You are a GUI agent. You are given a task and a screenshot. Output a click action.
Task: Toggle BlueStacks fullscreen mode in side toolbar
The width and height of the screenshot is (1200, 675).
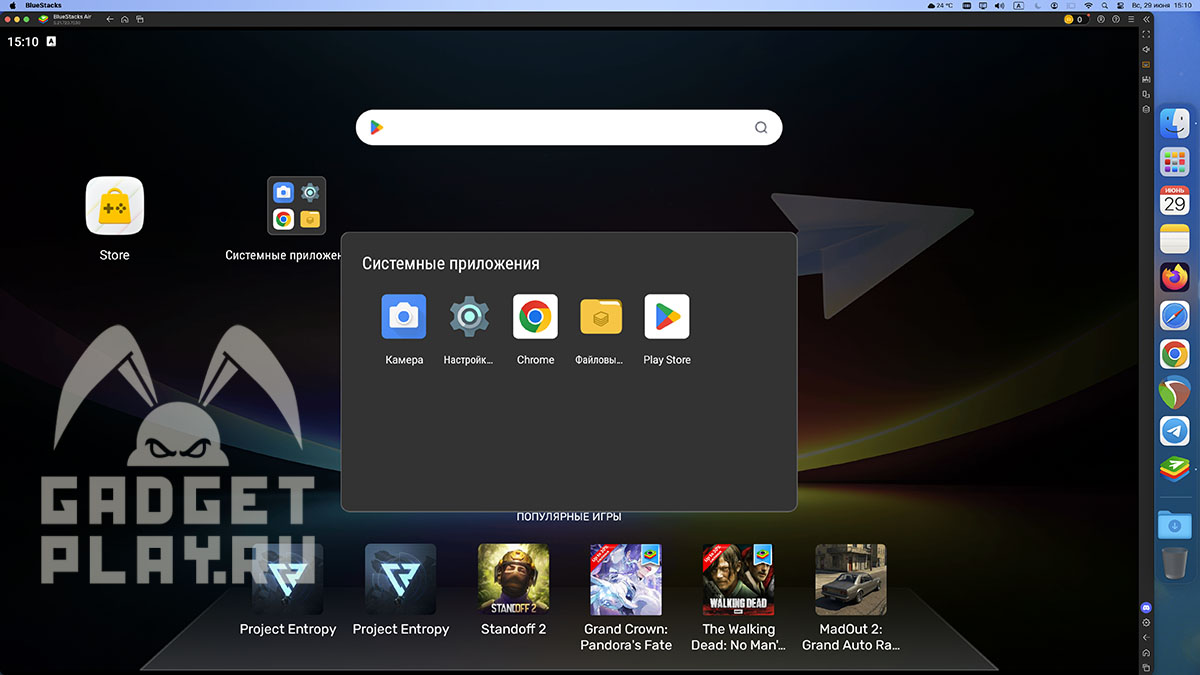[1146, 34]
